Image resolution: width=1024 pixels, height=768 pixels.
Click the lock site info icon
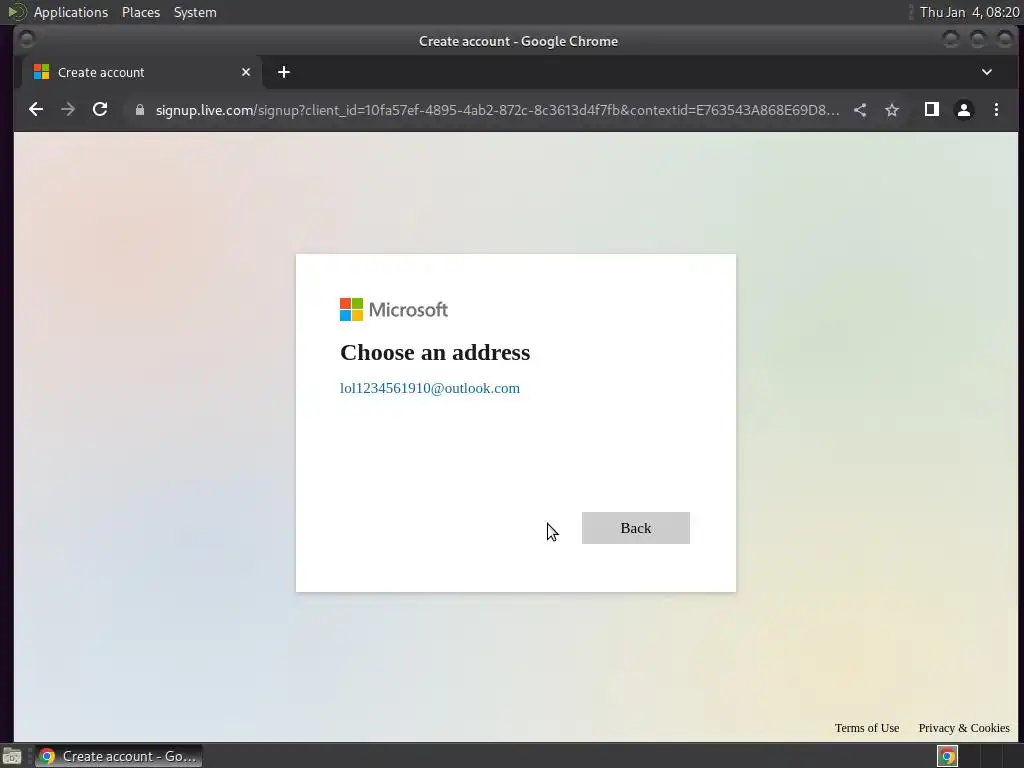(x=139, y=110)
